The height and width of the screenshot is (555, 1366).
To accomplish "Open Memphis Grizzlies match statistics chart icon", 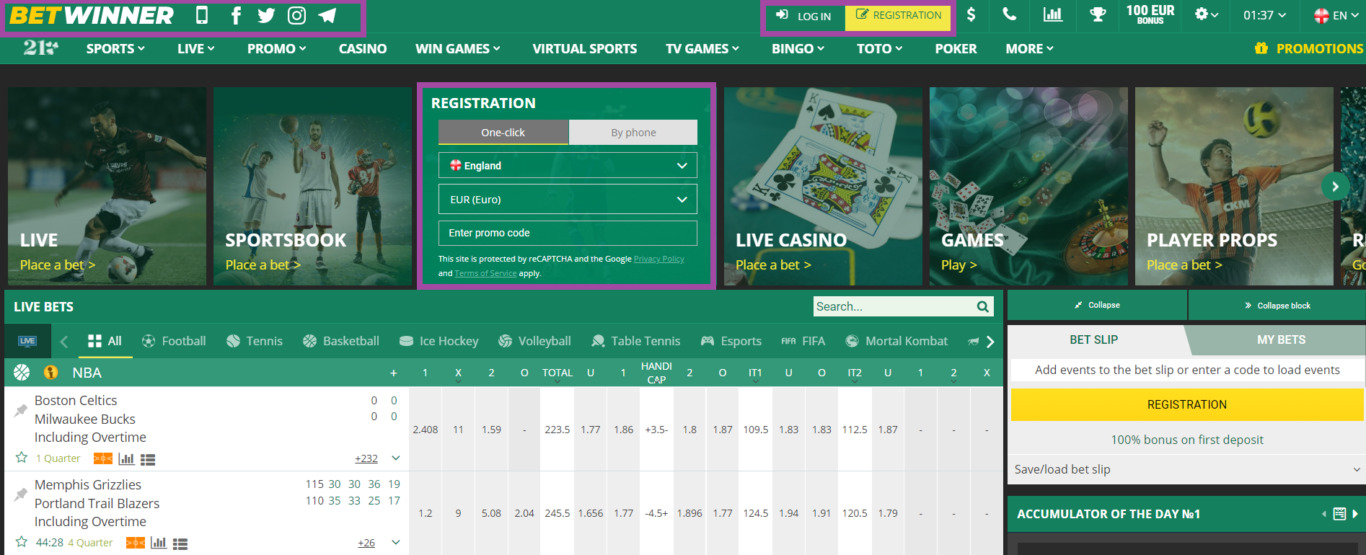I will (x=158, y=543).
